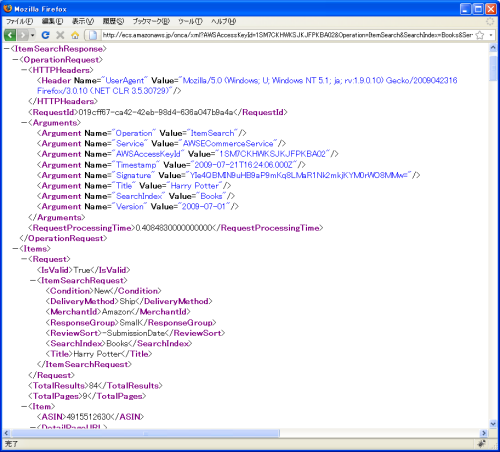
Task: Click the 'Harry Potter' Title argument value
Action: (x=195, y=186)
